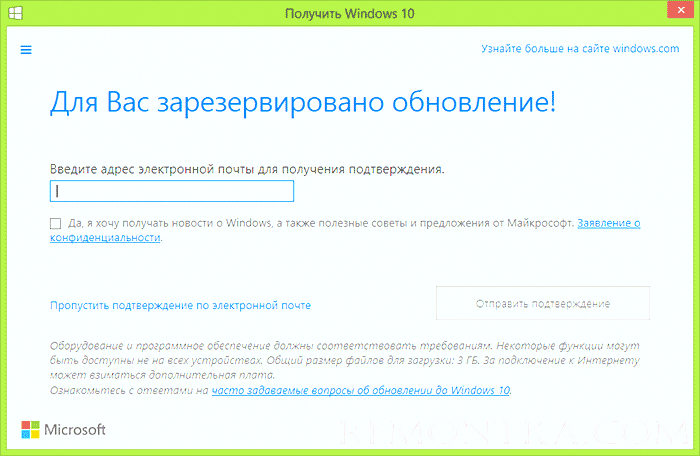Open 'Узнайте больше на сайте windows.com' link

click(x=580, y=48)
